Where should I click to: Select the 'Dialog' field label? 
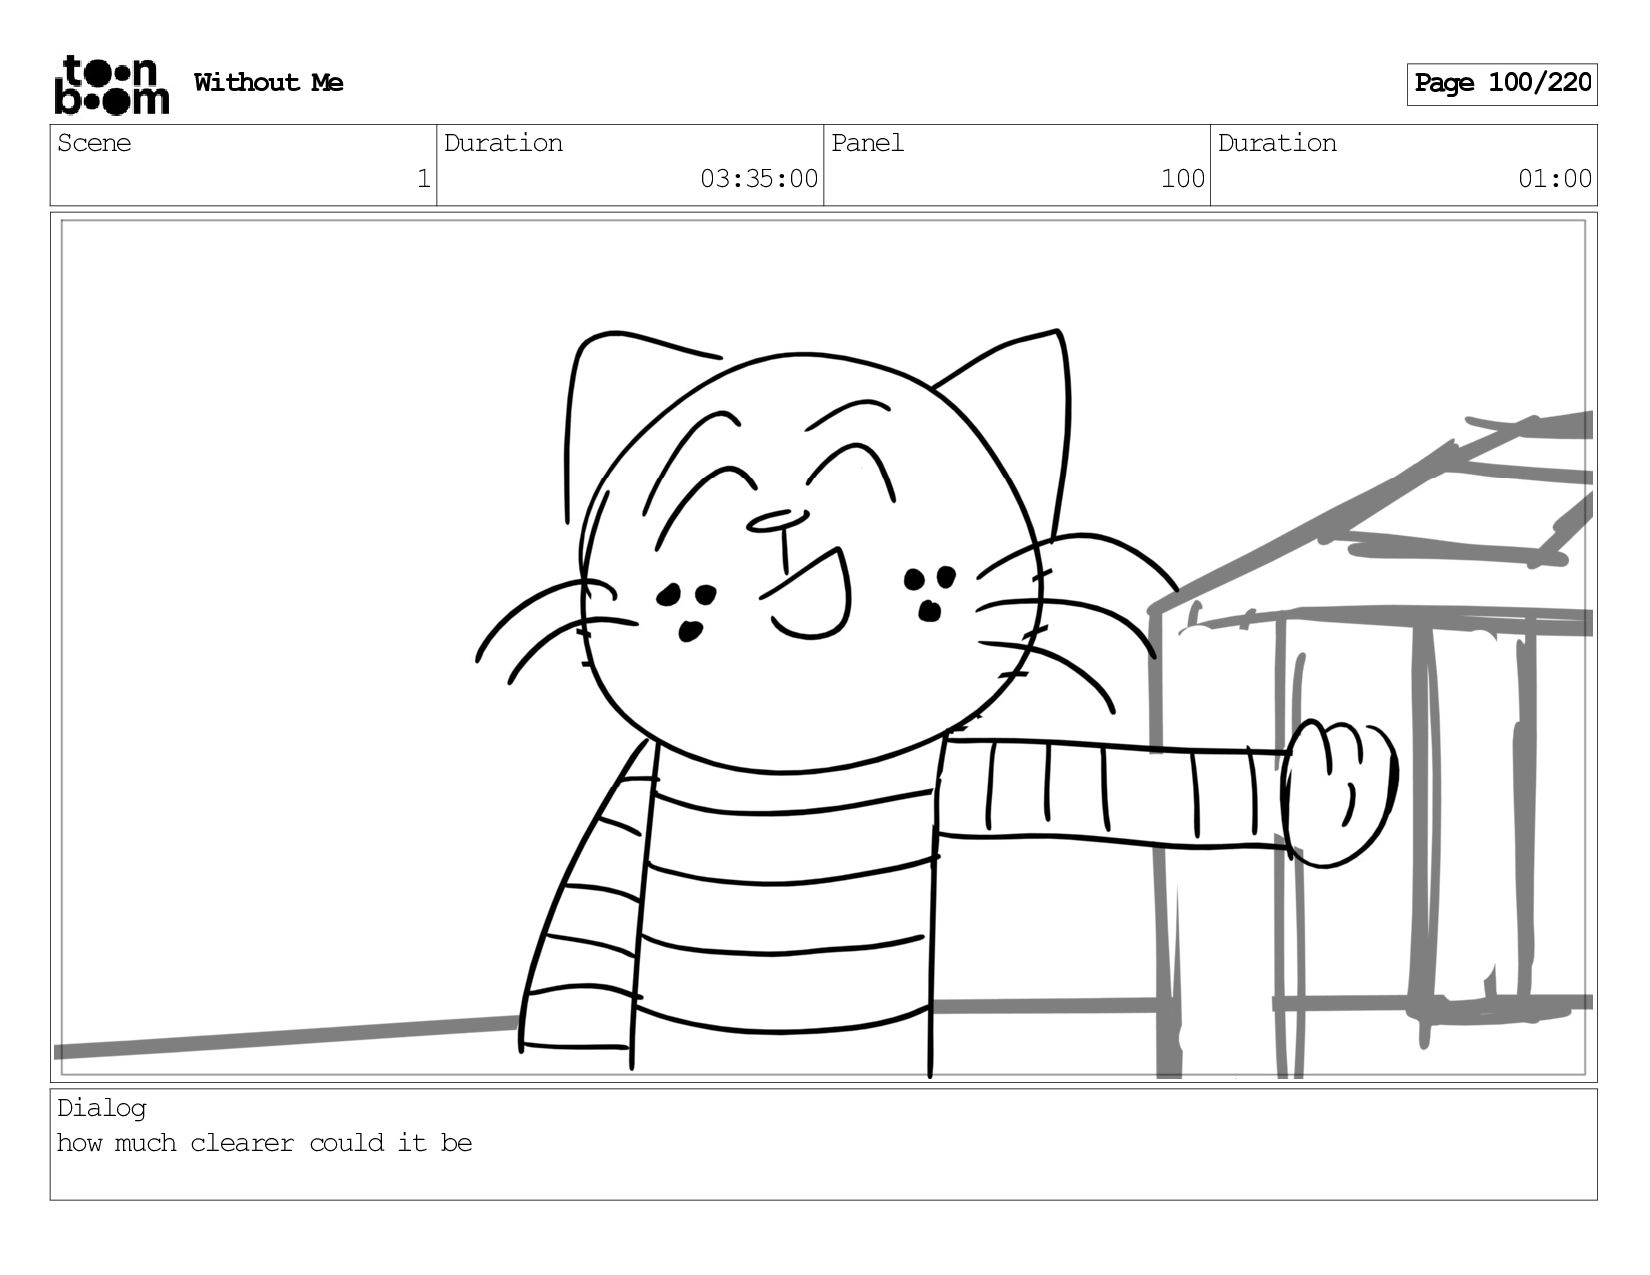(102, 1108)
